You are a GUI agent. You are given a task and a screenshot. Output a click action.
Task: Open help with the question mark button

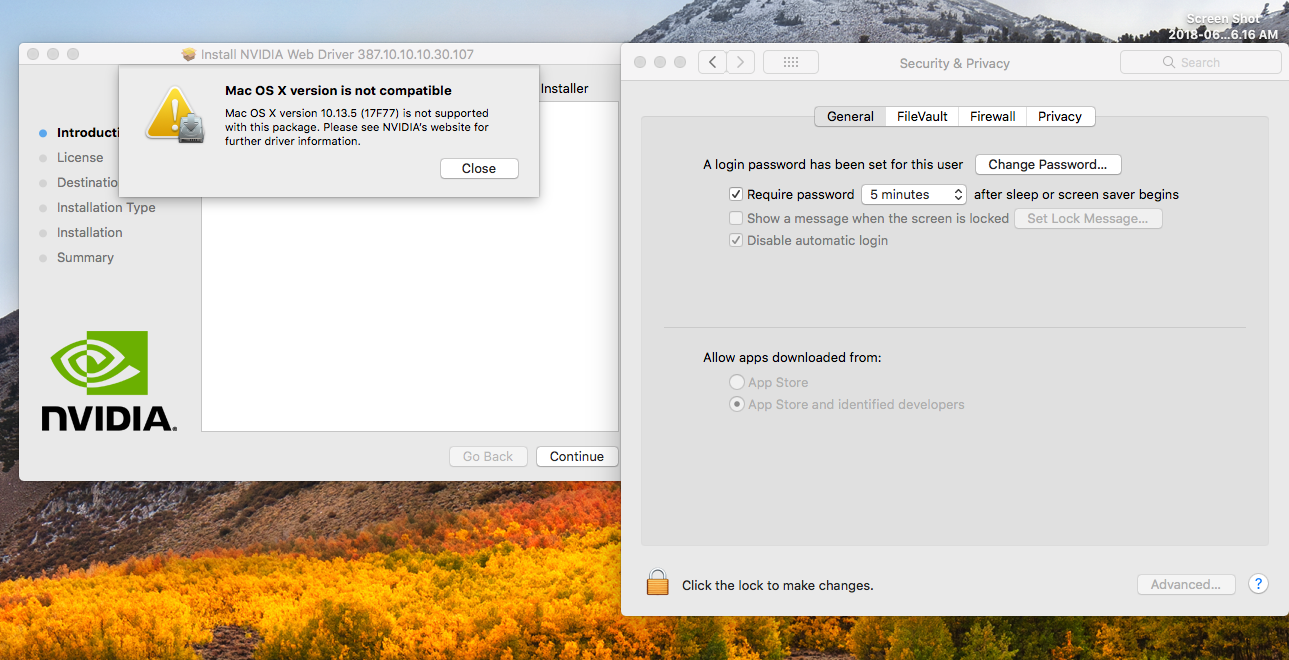tap(1259, 584)
